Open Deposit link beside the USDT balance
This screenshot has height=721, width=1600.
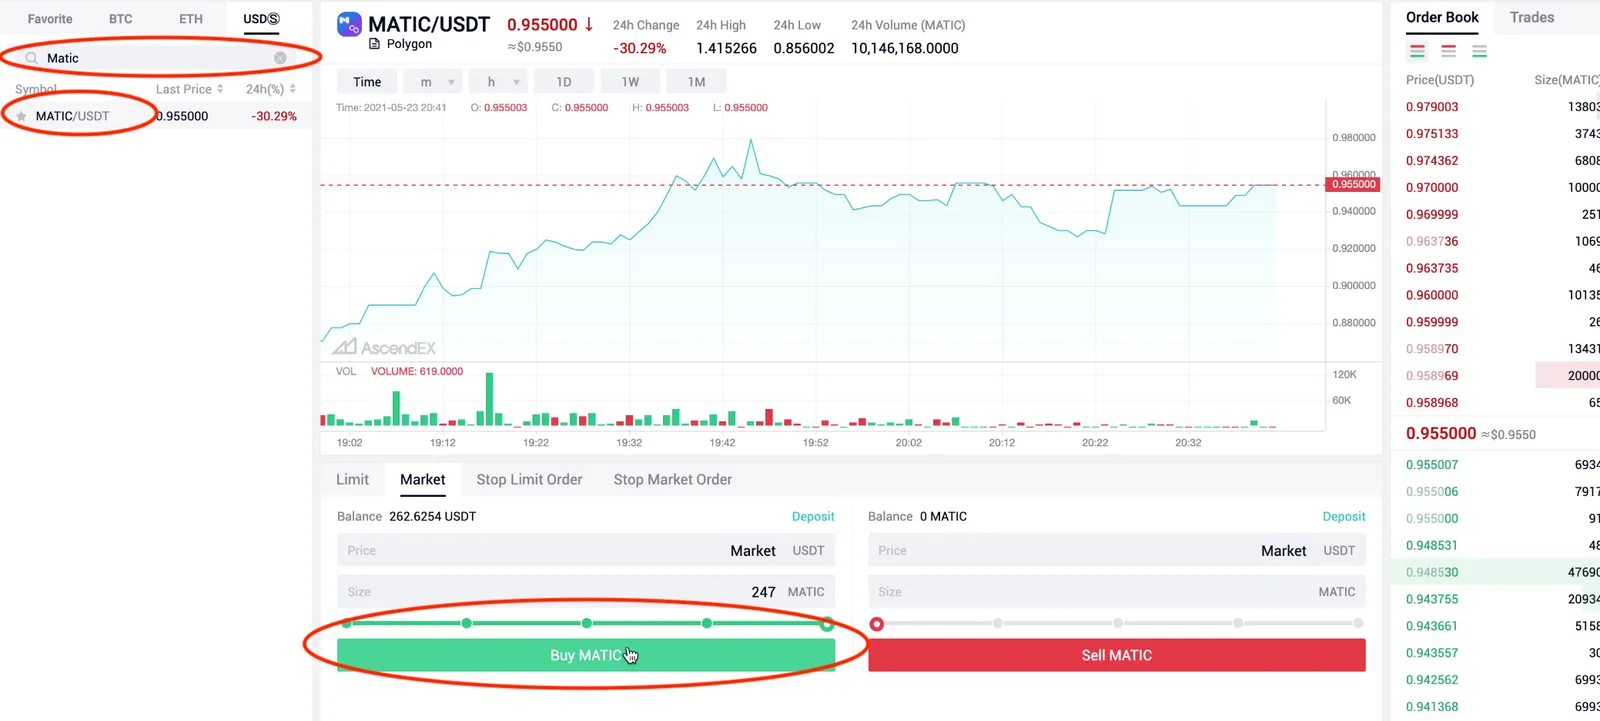point(813,517)
